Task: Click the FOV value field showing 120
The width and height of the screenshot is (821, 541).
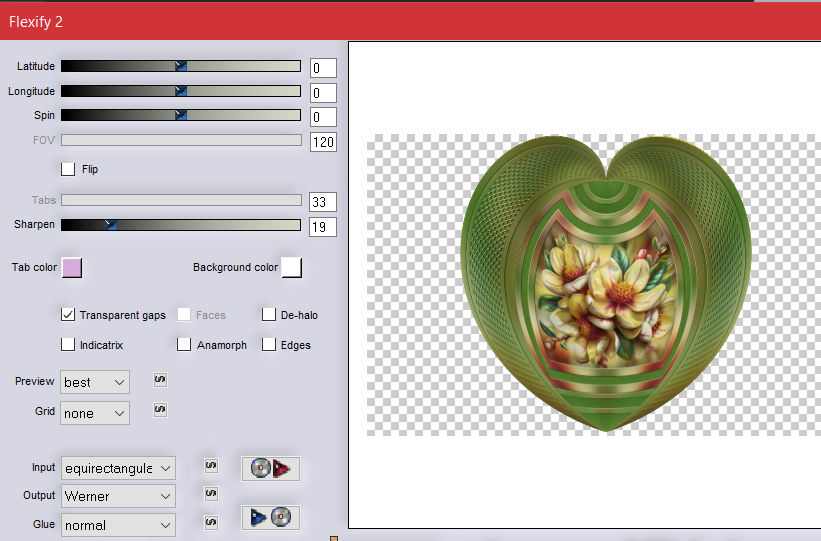Action: 323,142
